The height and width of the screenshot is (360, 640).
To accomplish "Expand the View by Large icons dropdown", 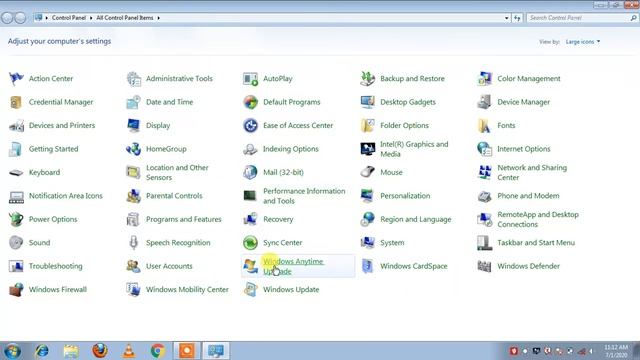I will pos(582,42).
